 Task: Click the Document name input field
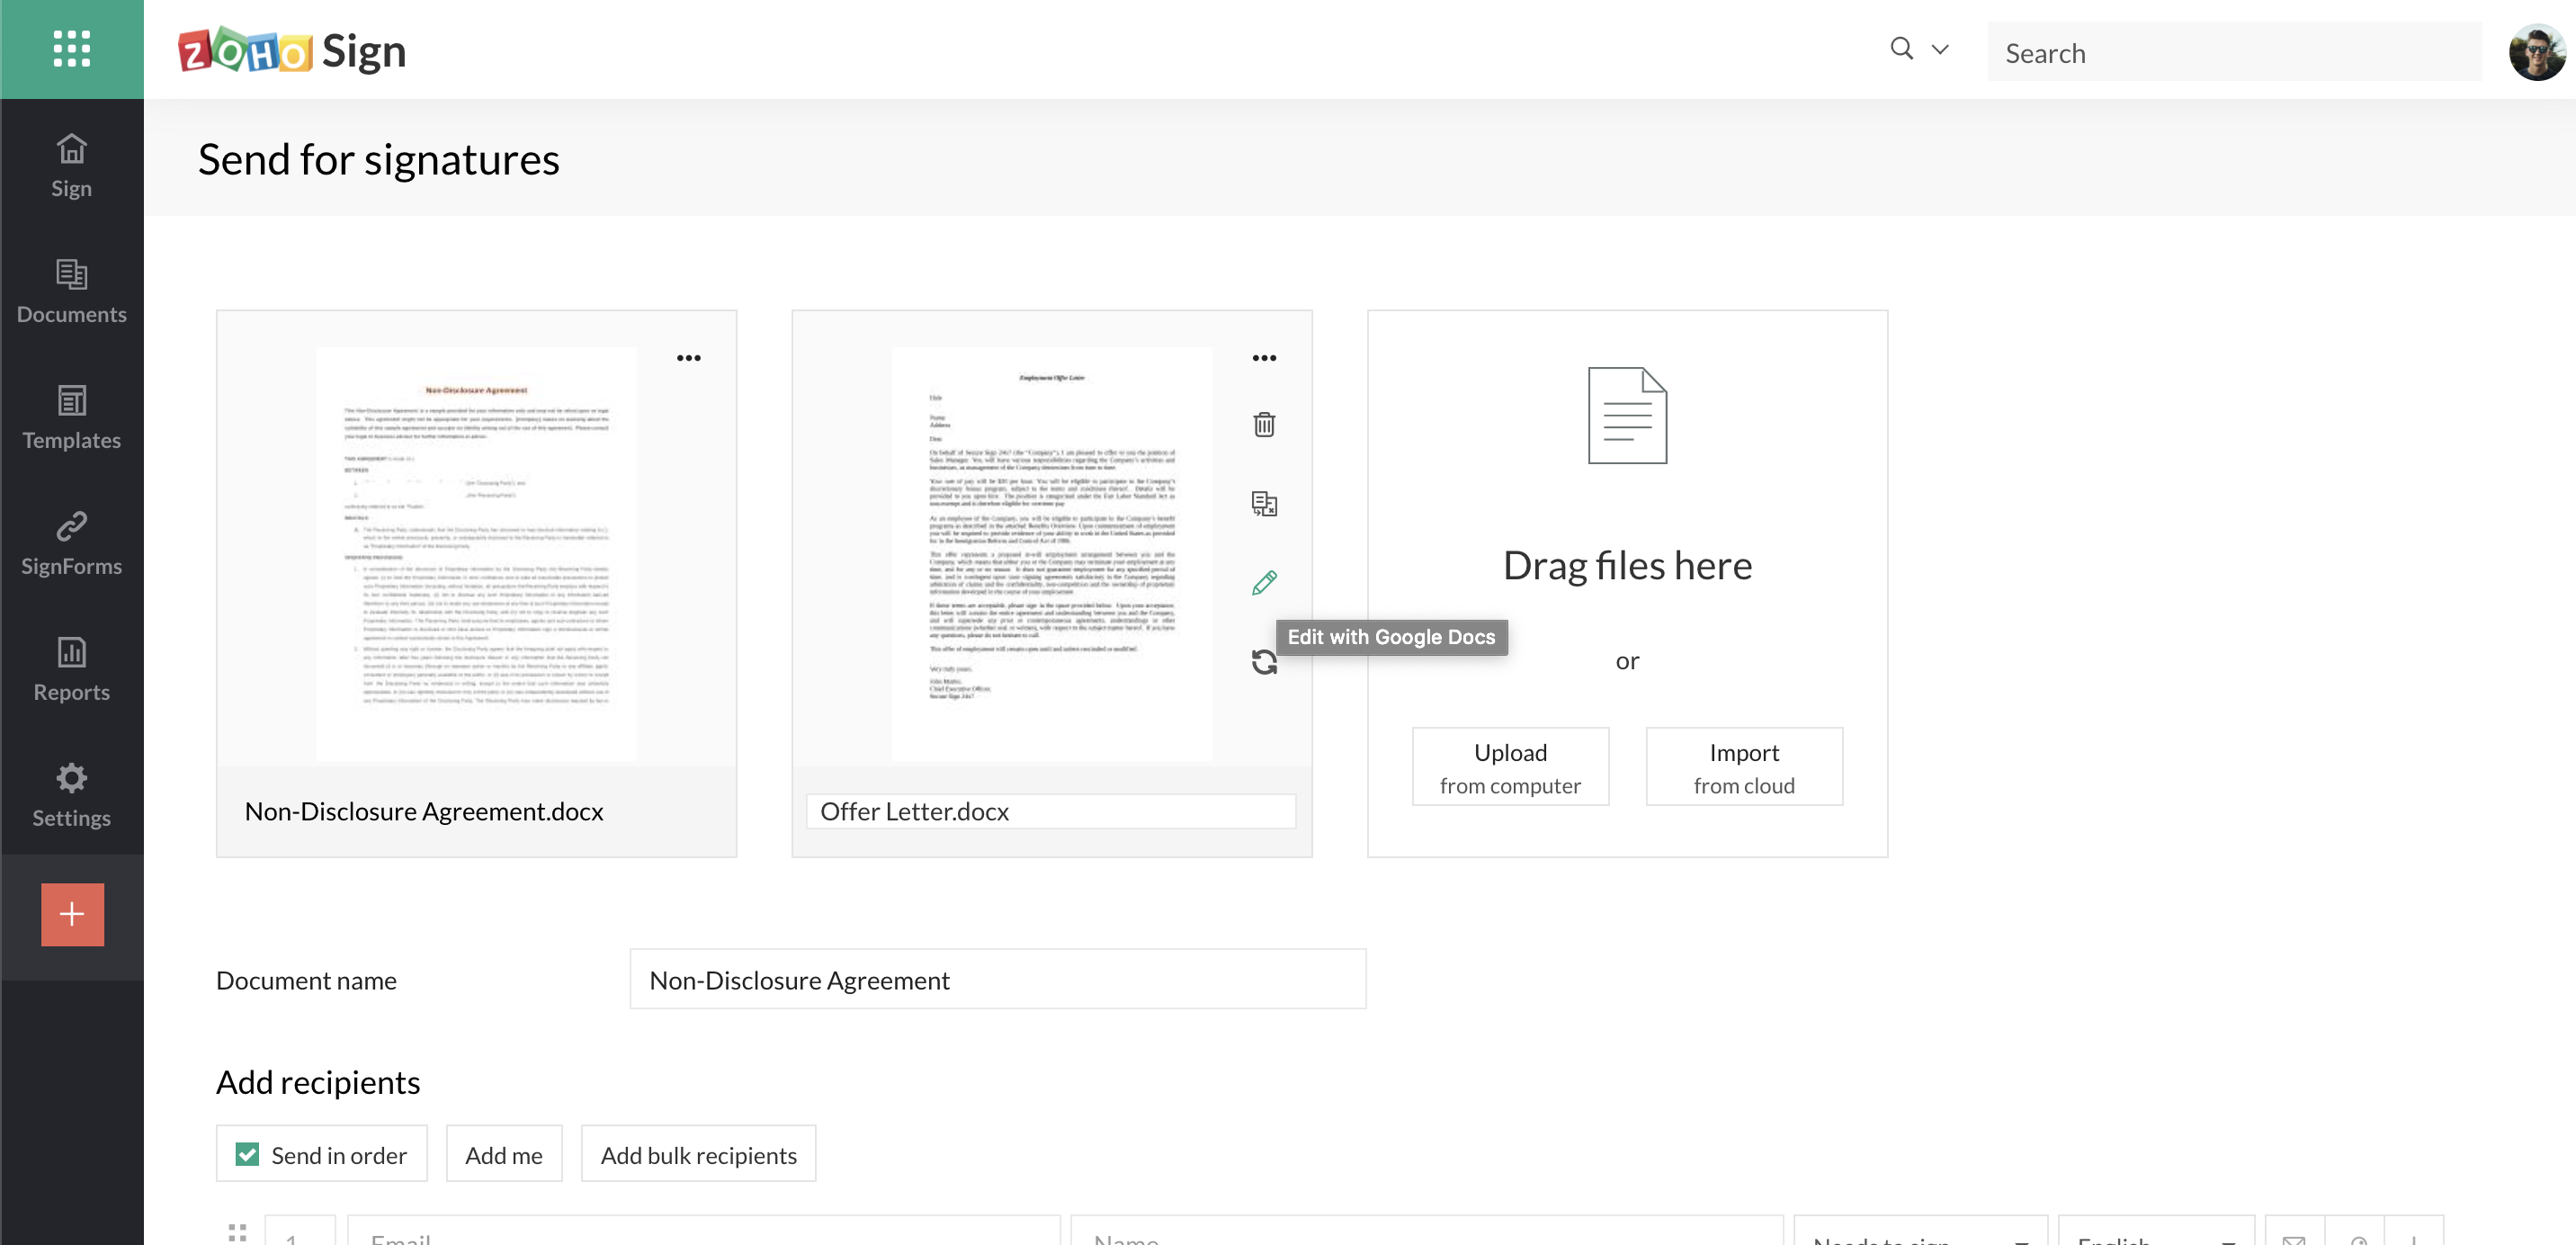click(x=997, y=979)
